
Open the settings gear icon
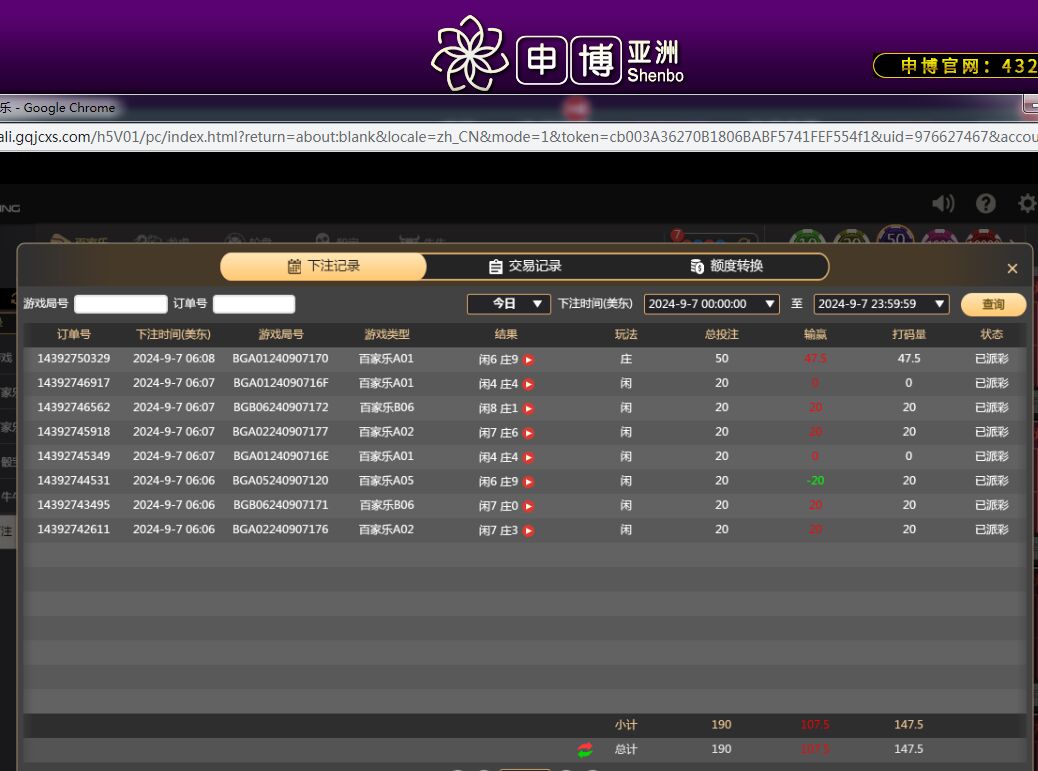point(1027,204)
